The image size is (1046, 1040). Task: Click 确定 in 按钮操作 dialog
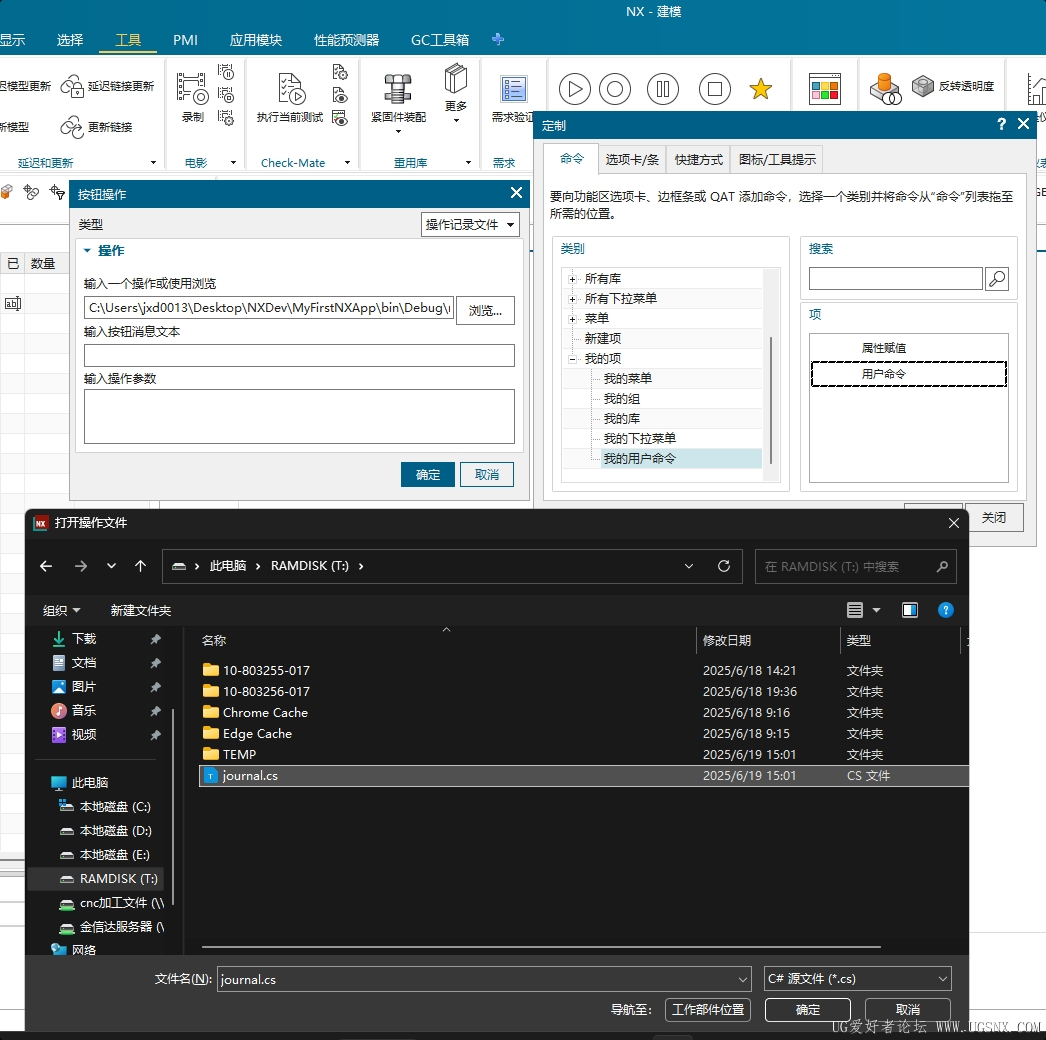click(428, 474)
